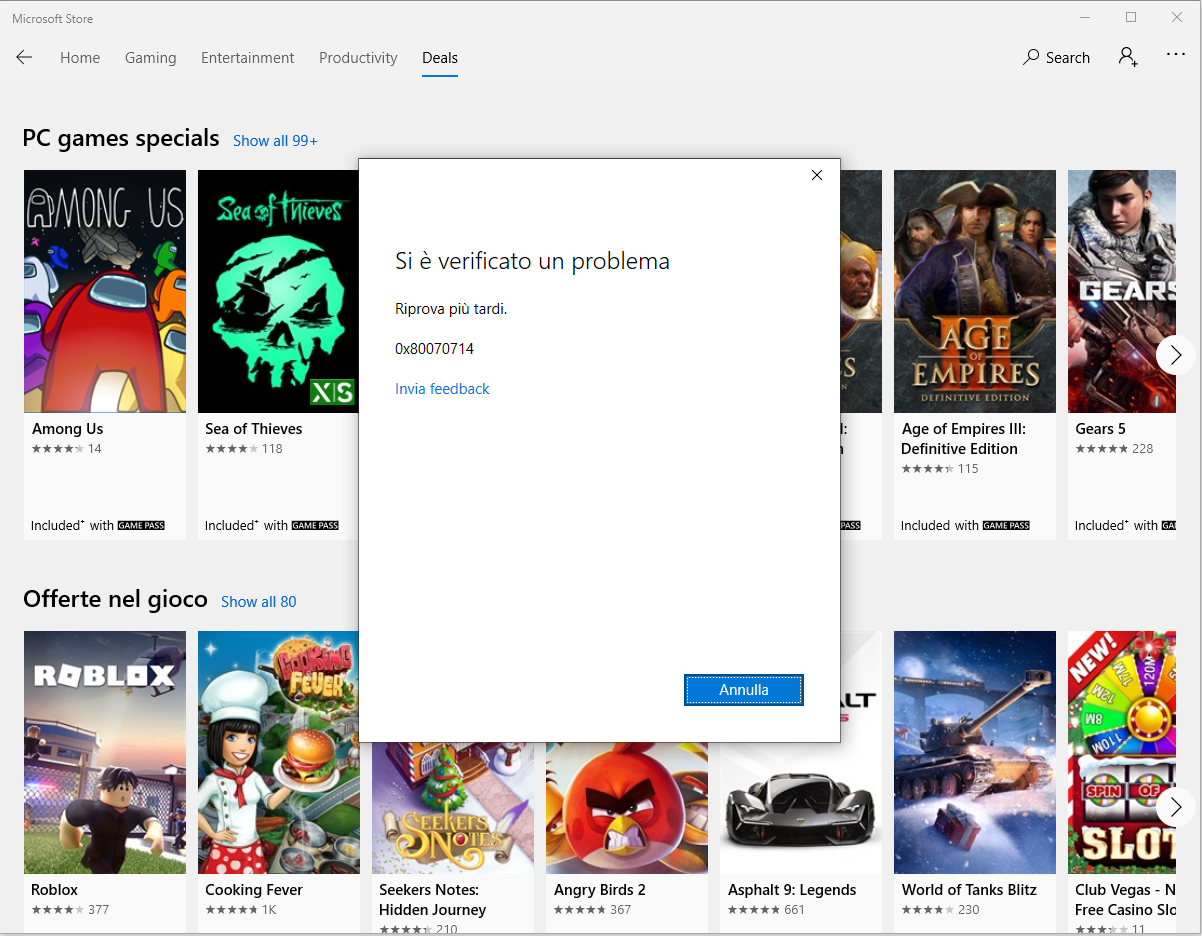Click Game Pass badge under Sea of Thieves

[x=315, y=526]
